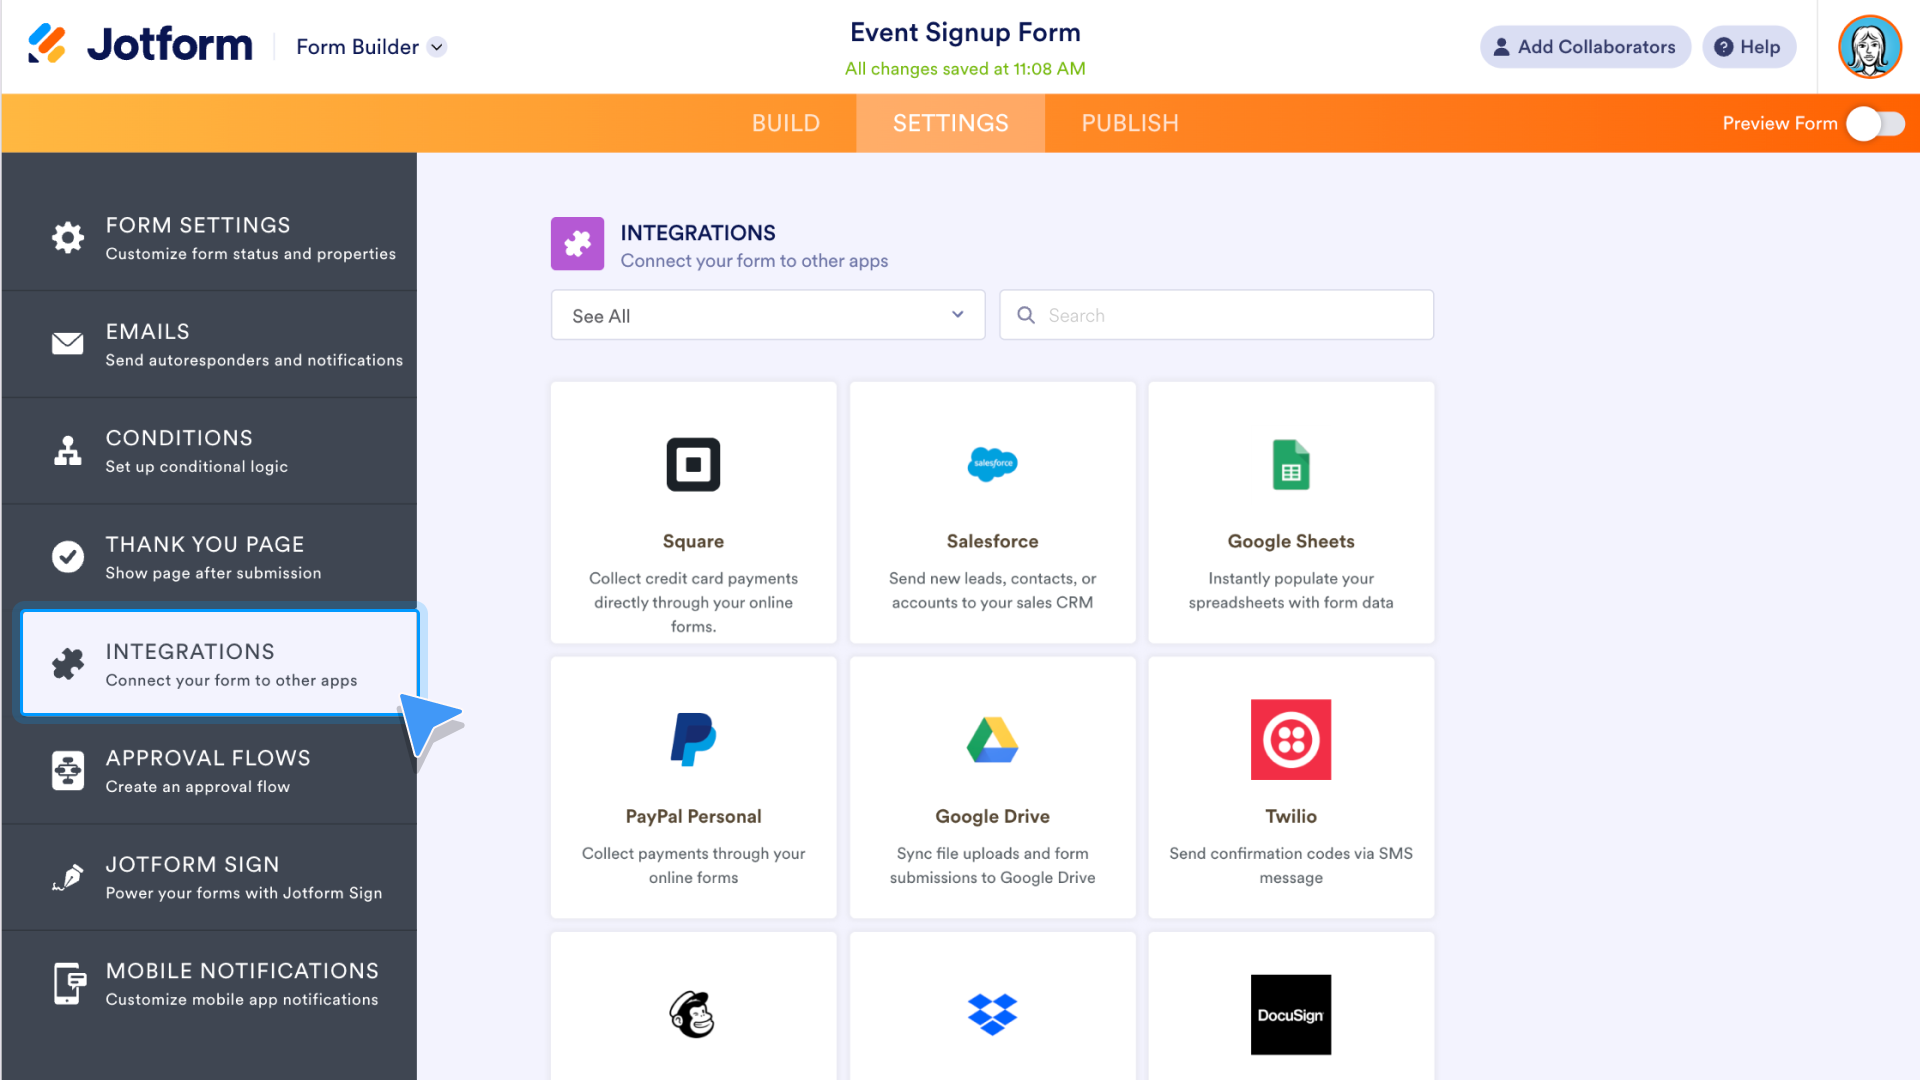The image size is (1920, 1080).
Task: Click the DocuSign integration icon
Action: click(1290, 1015)
